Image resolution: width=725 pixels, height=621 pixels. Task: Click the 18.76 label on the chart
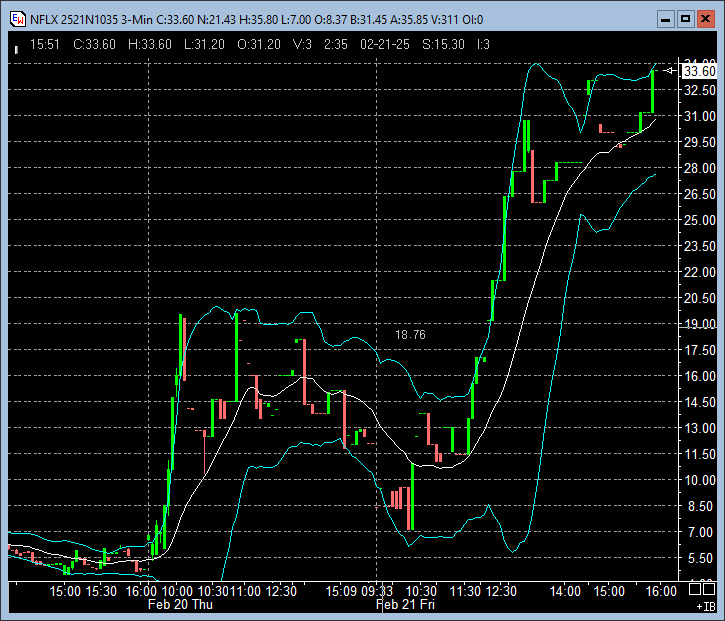point(410,335)
